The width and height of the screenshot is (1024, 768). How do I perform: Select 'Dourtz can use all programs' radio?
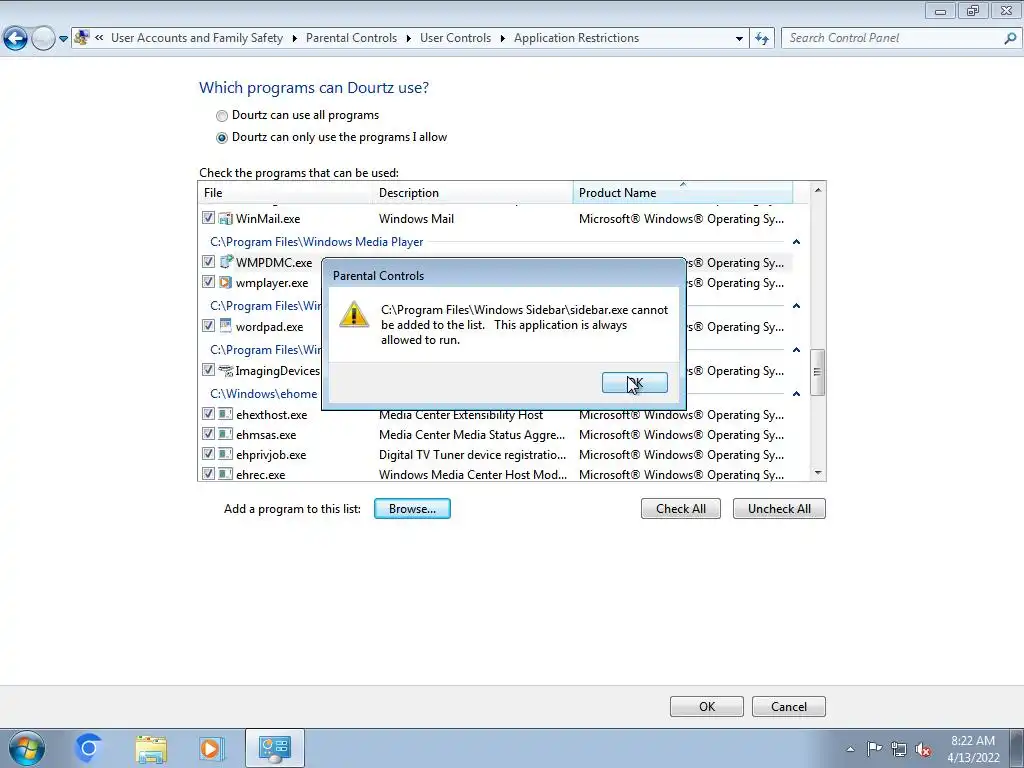[x=222, y=116]
